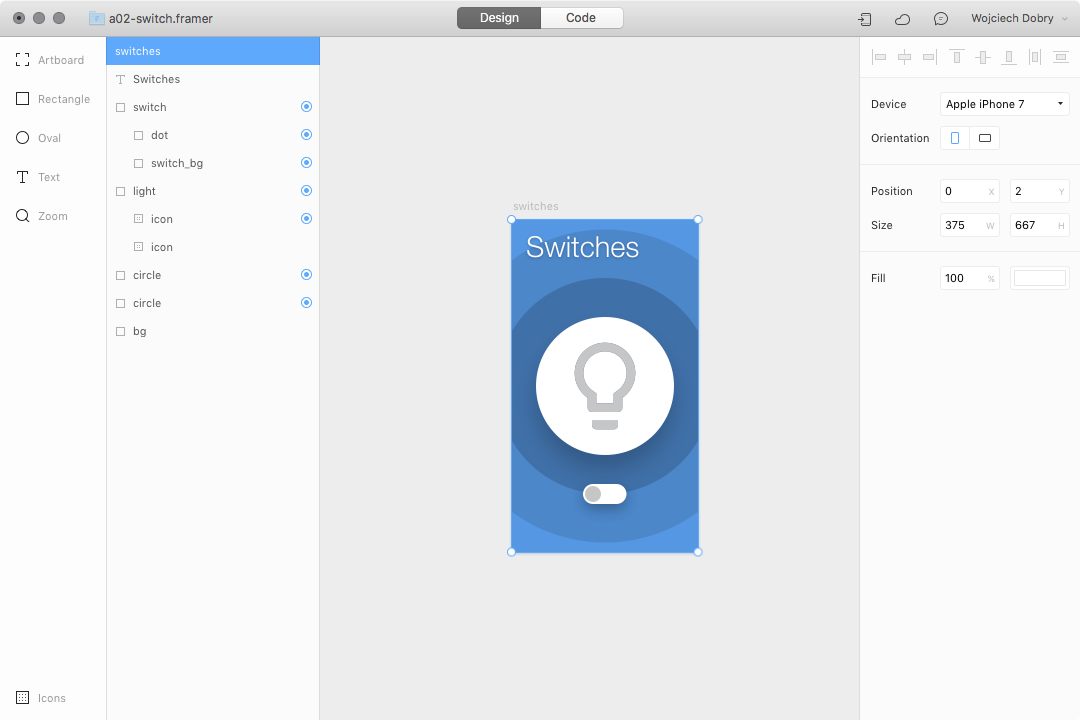Click the align top edges icon
This screenshot has height=720, width=1080.
coord(956,57)
